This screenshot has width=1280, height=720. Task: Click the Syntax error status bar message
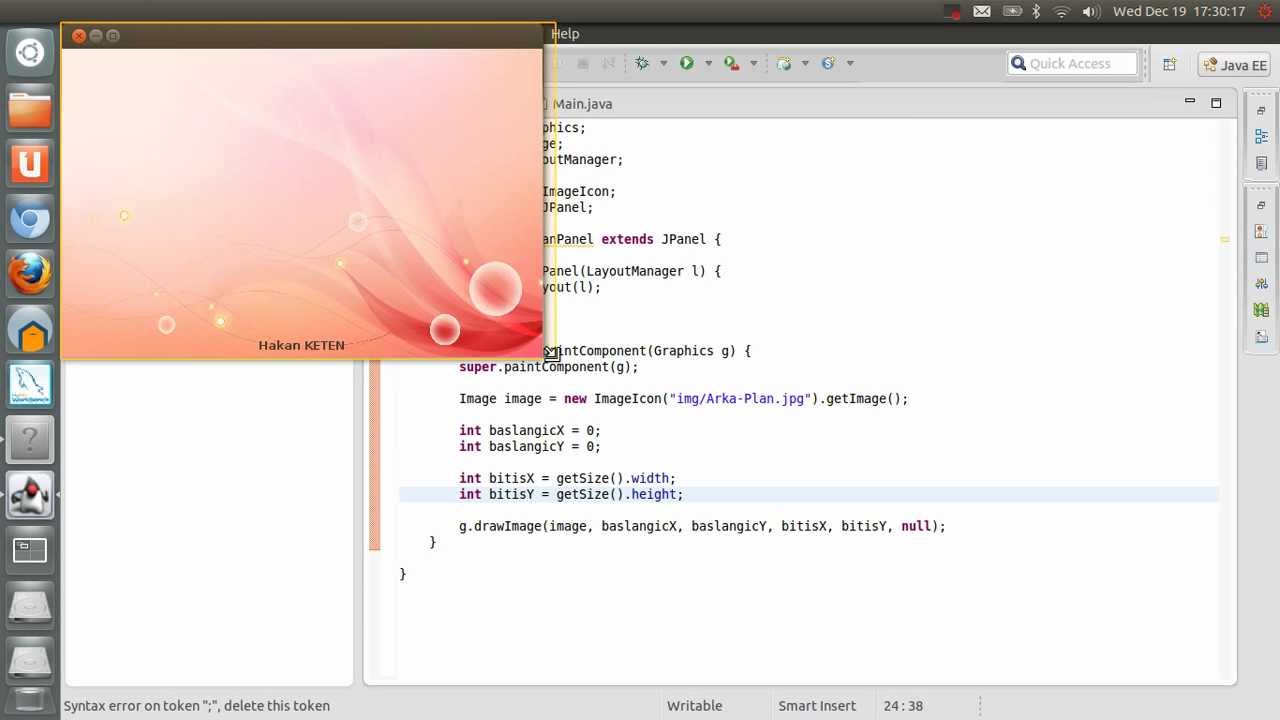(197, 705)
